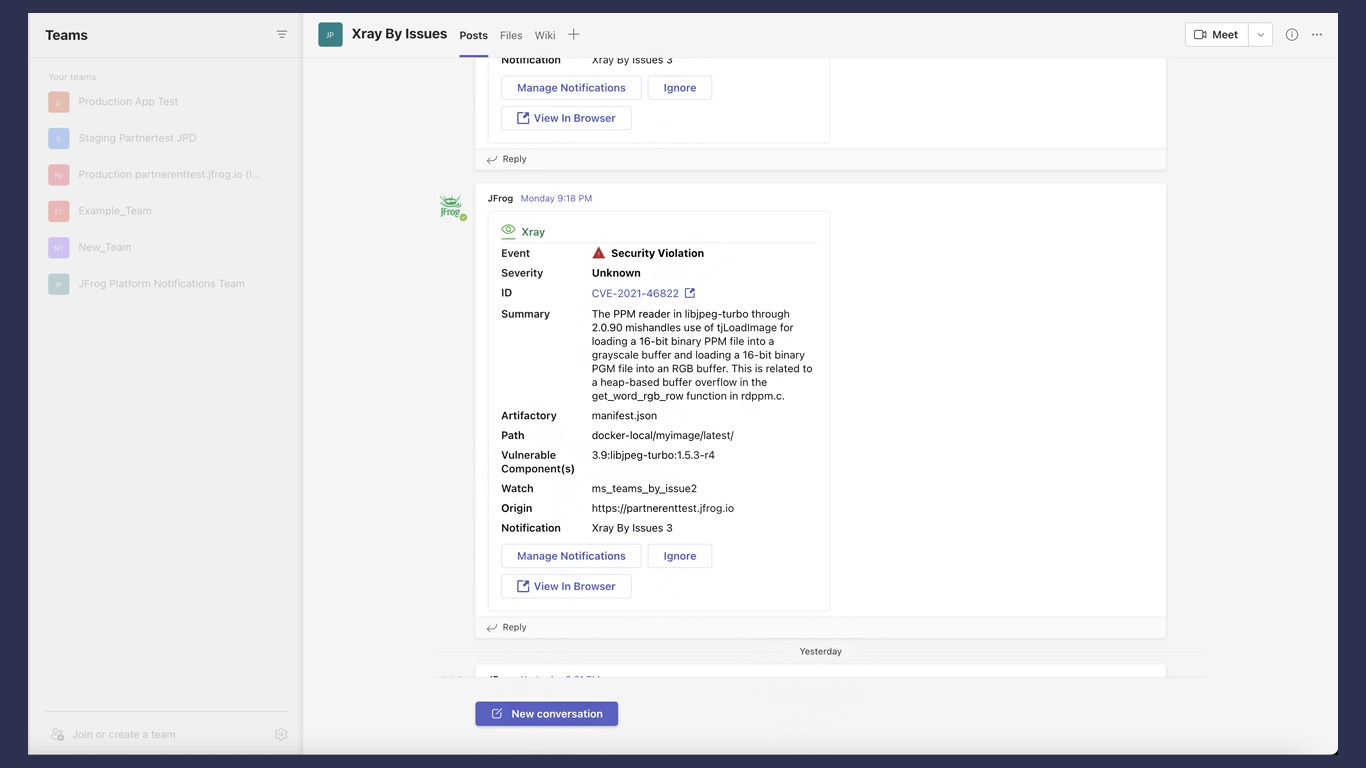
Task: Expand the Meet options dropdown arrow
Action: 1260,35
